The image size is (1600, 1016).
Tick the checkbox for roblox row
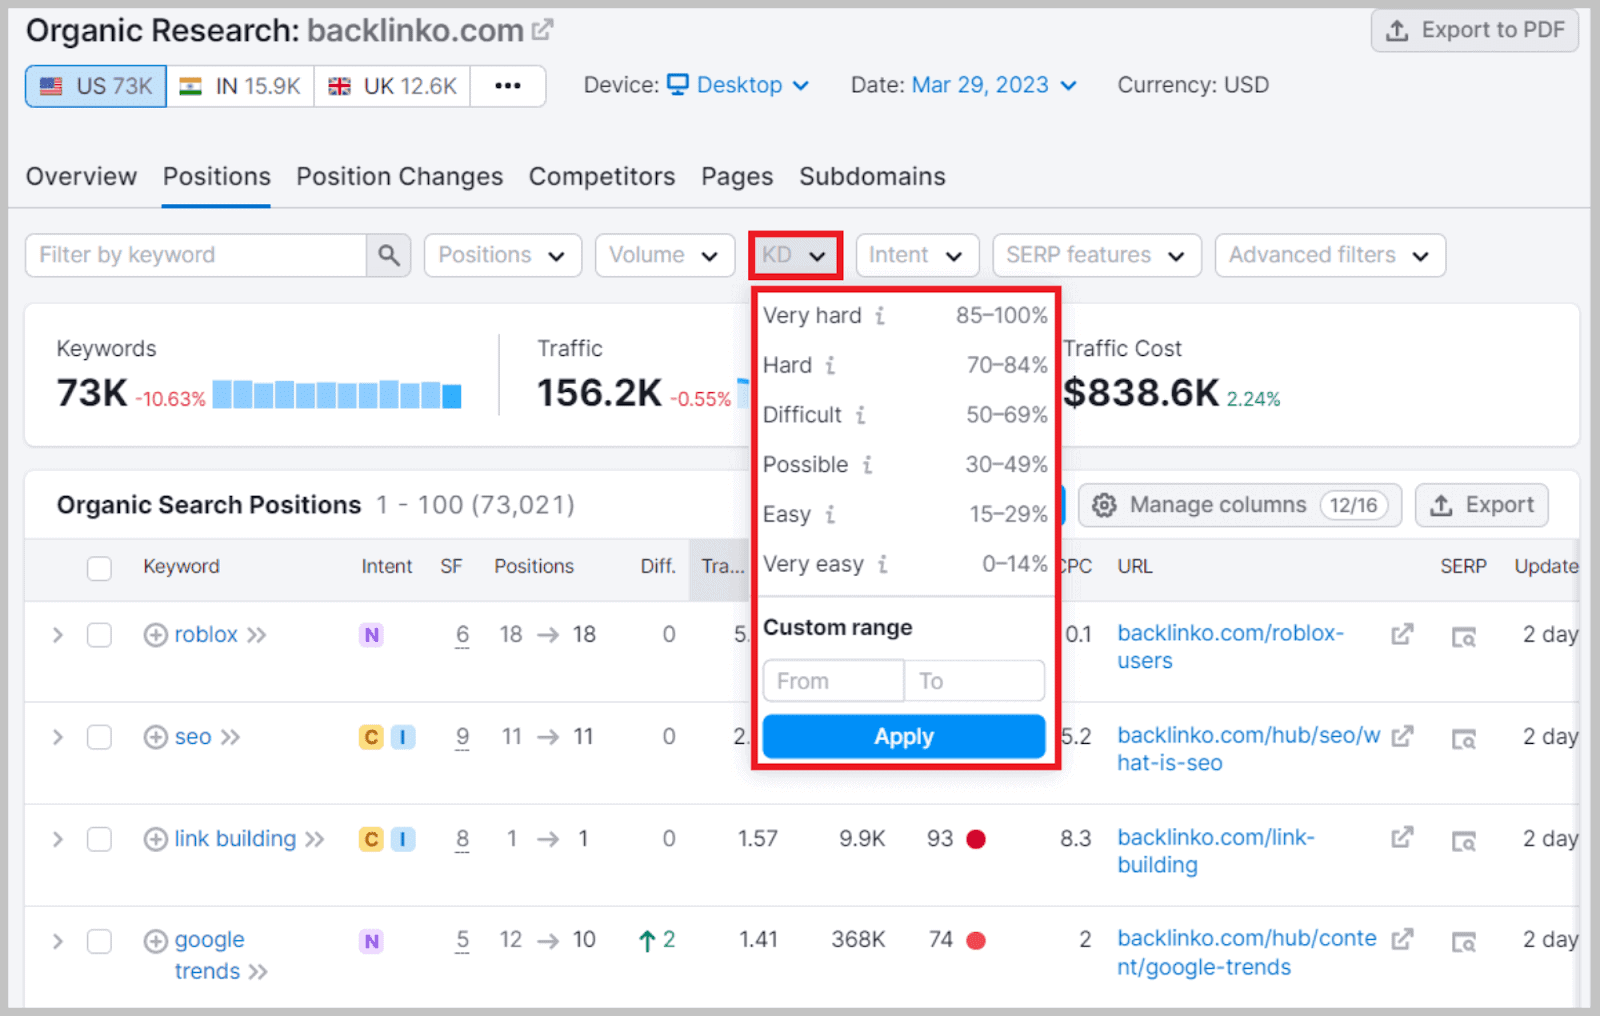[99, 635]
